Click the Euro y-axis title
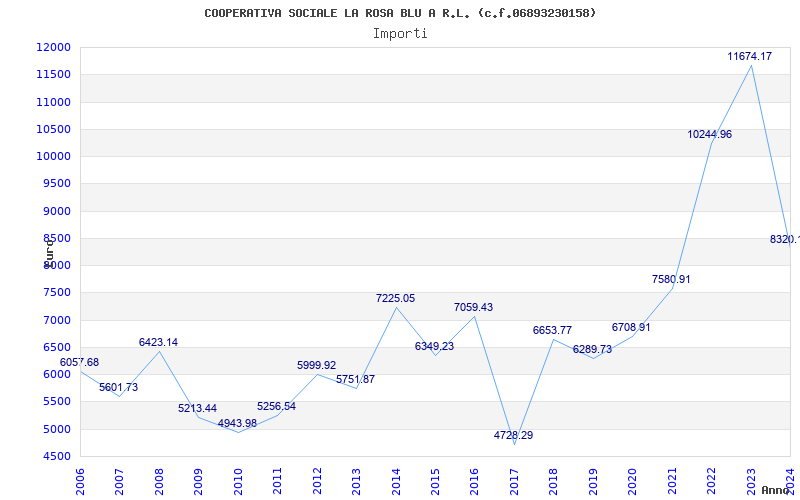The height and width of the screenshot is (500, 800). pyautogui.click(x=49, y=253)
